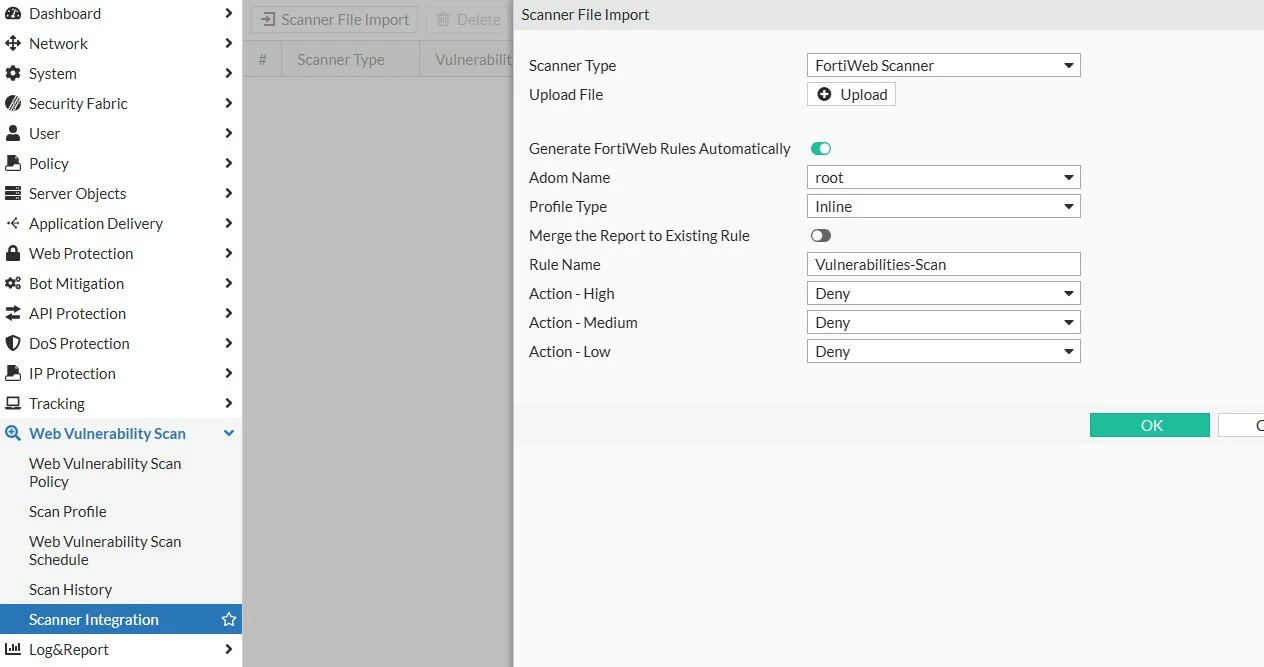Collapse the Web Vulnerability Scan menu chevron
The image size is (1264, 667).
(229, 434)
